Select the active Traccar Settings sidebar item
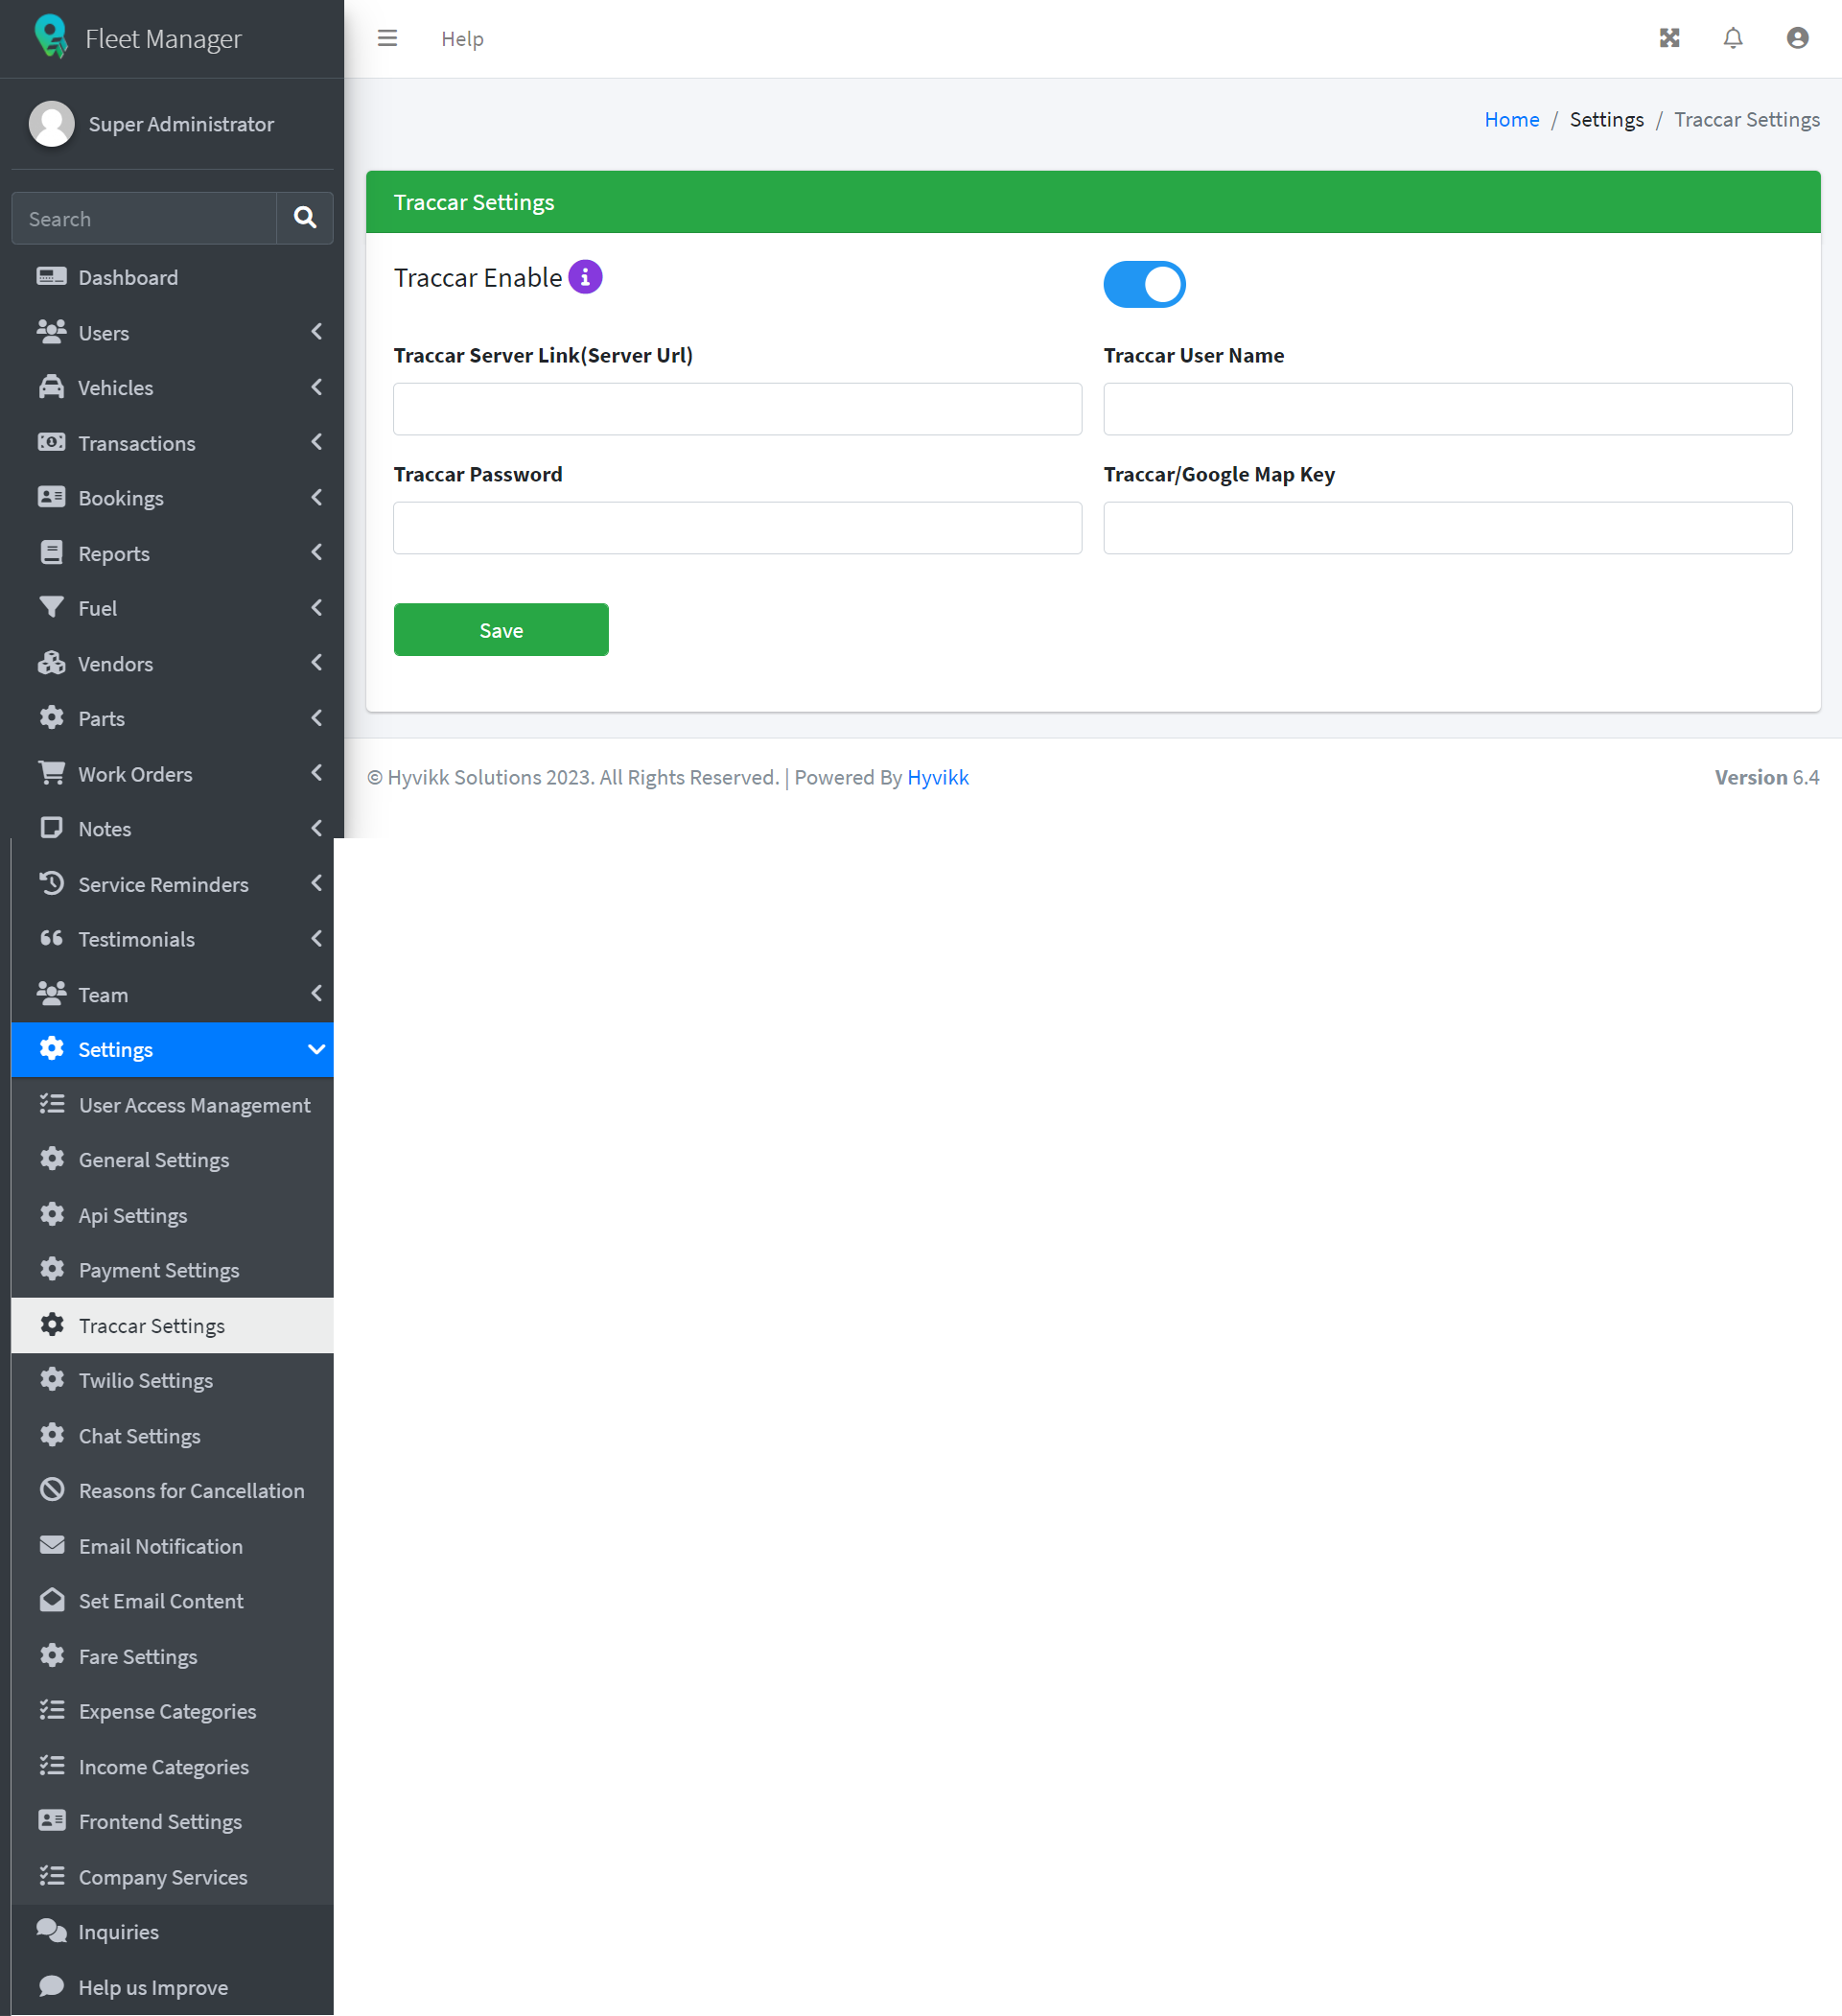Viewport: 1842px width, 2016px height. [172, 1325]
